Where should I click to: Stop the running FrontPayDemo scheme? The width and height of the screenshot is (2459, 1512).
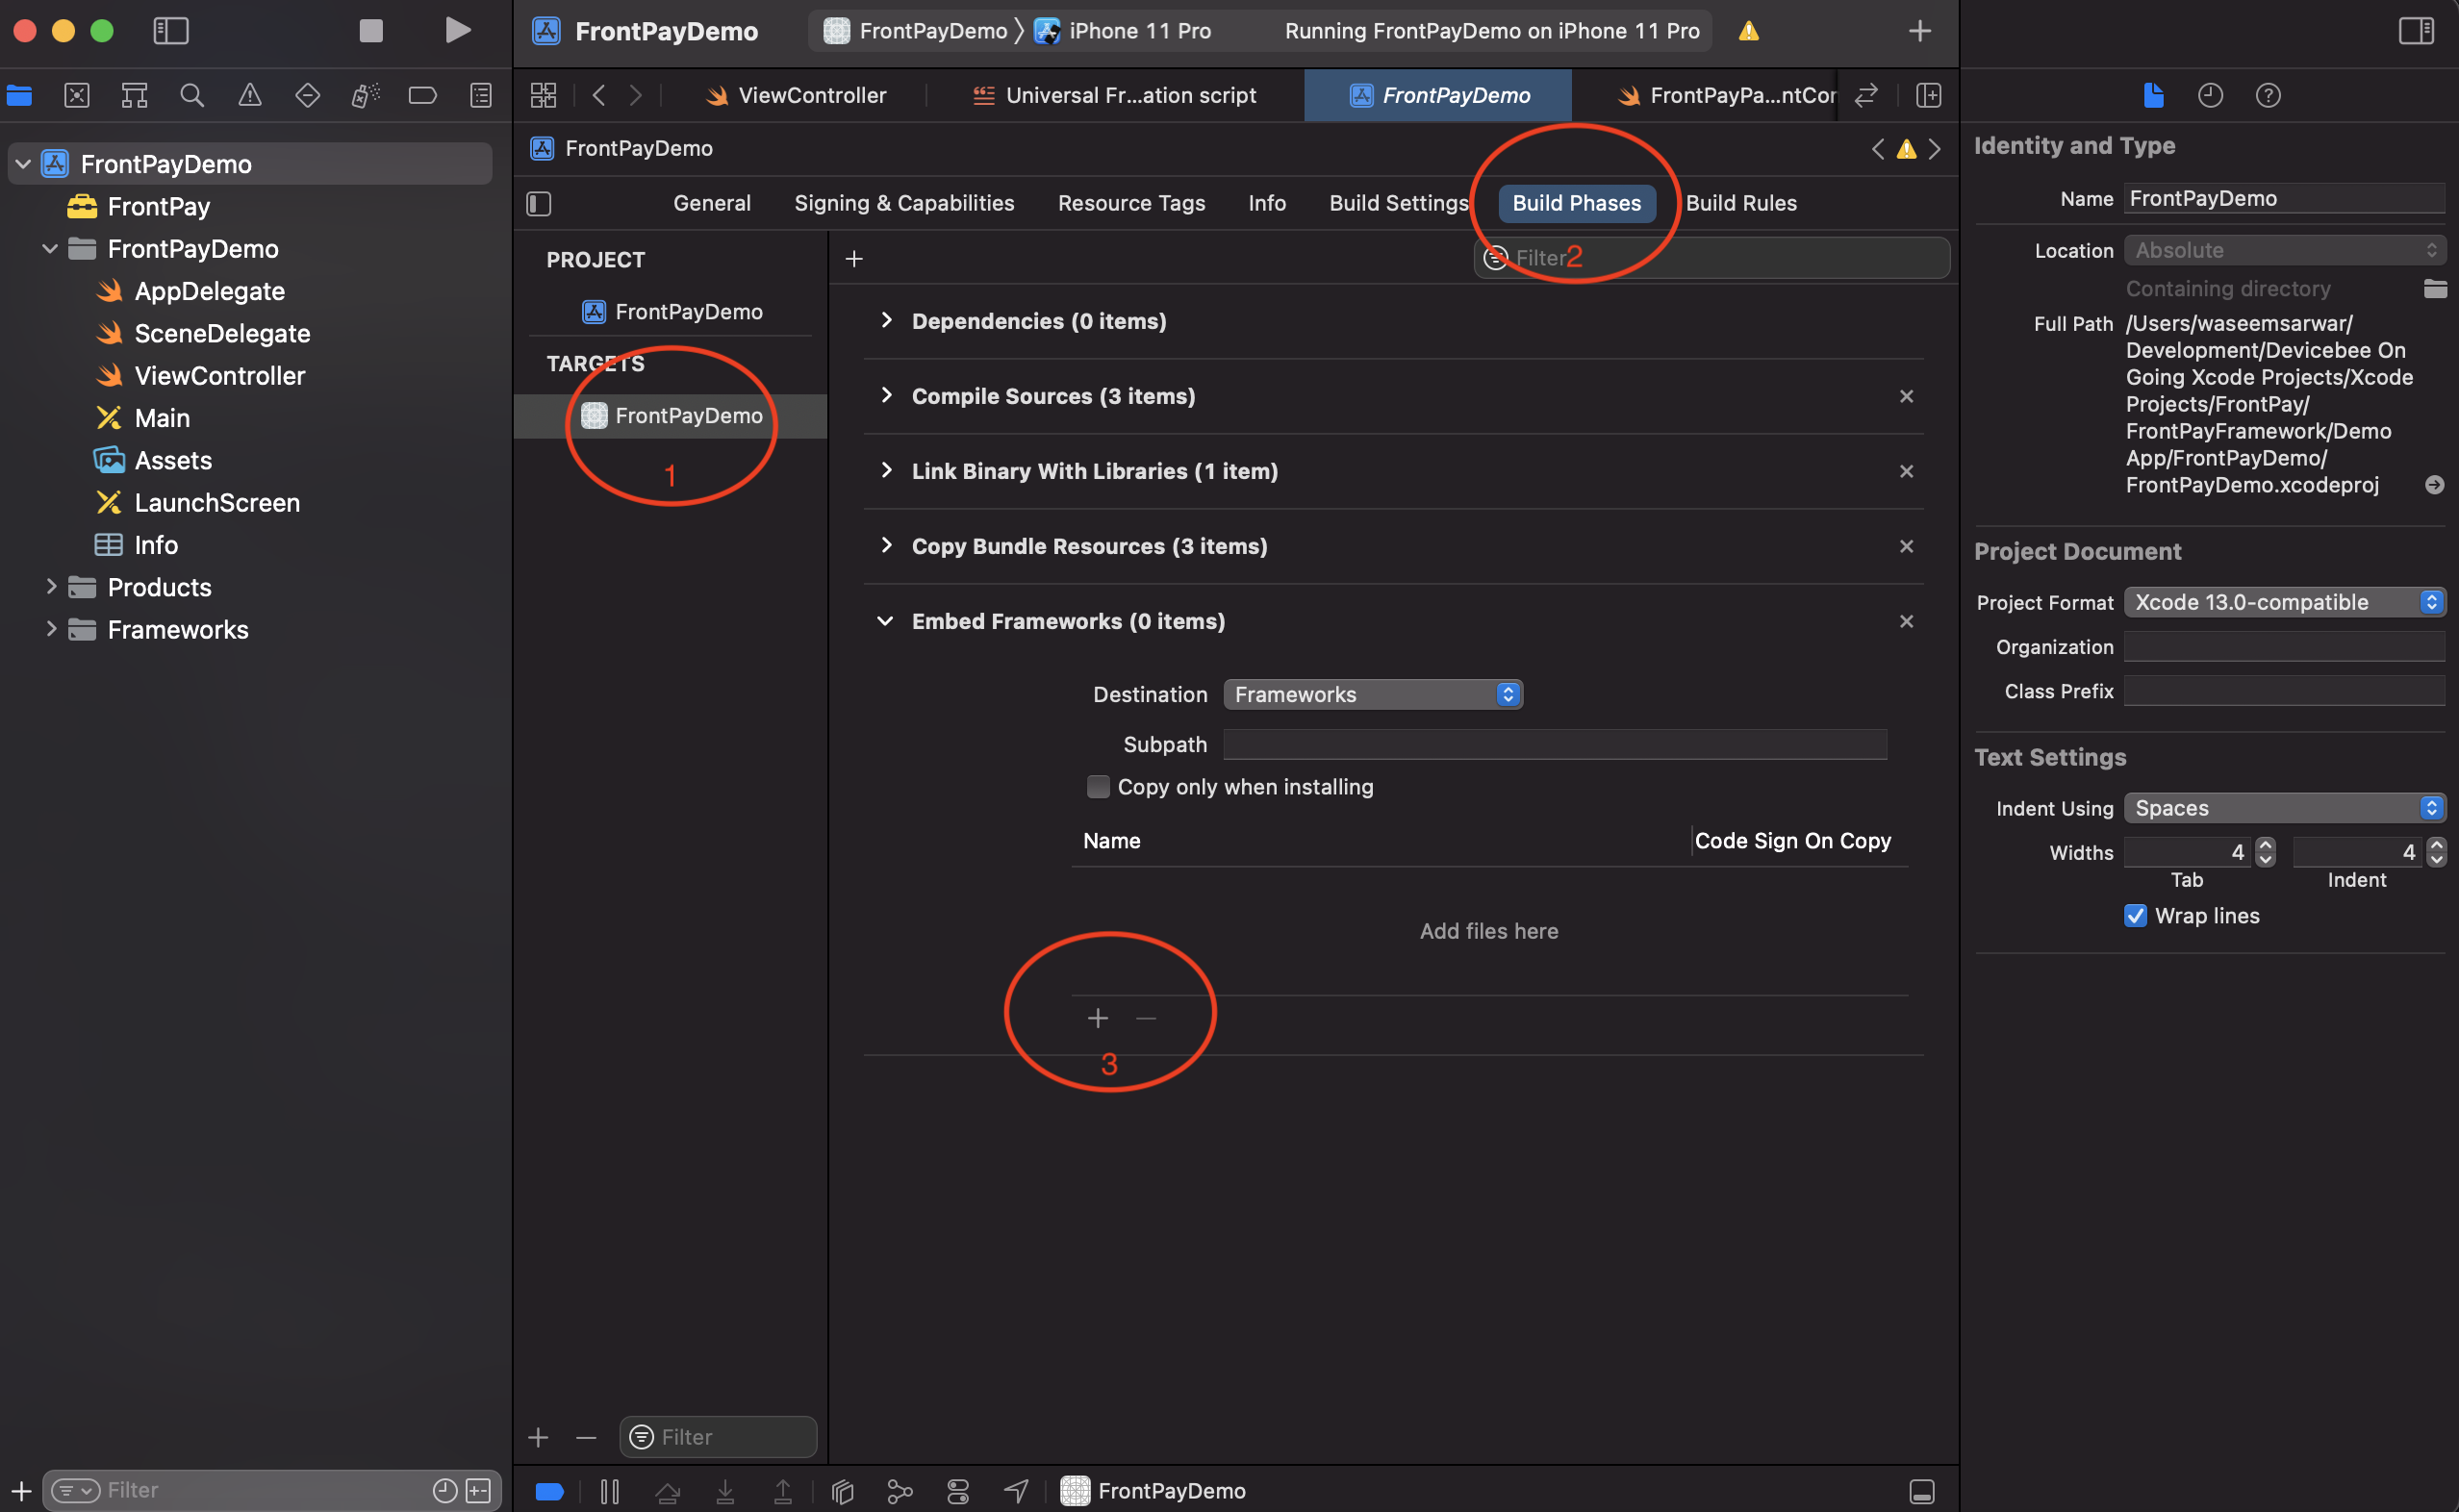pos(371,30)
